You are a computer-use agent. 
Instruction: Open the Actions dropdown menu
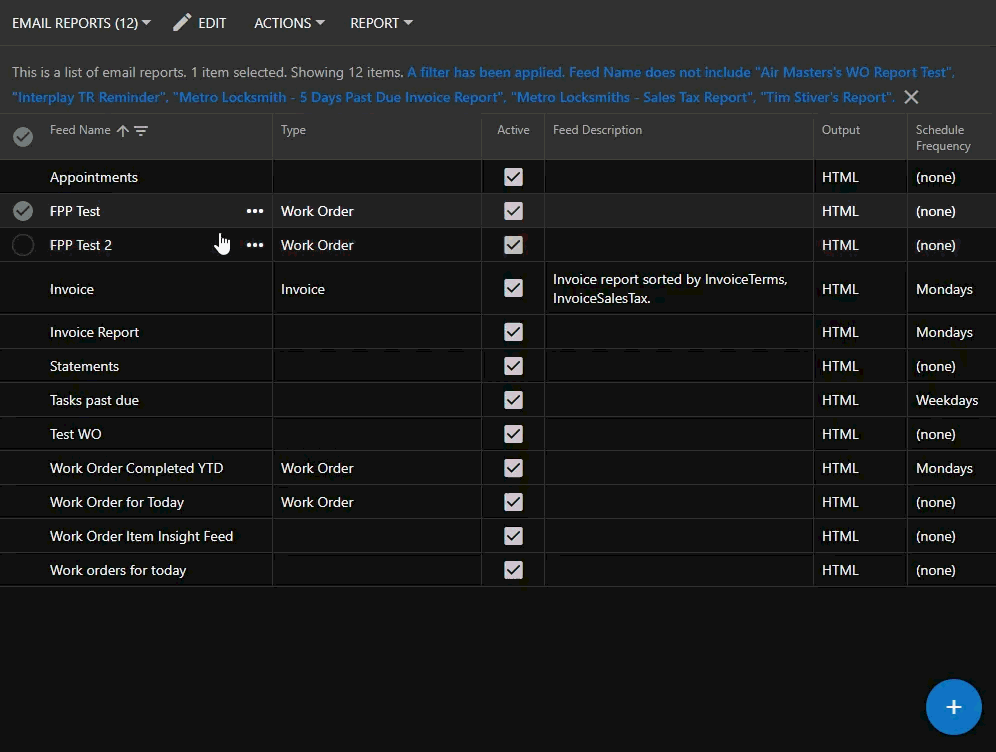point(289,23)
